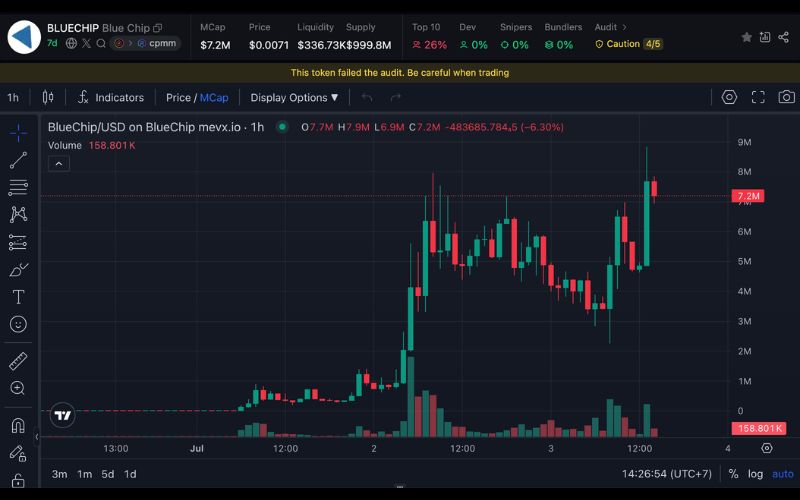Viewport: 800px width, 500px height.
Task: Click the green market status dot
Action: (282, 127)
